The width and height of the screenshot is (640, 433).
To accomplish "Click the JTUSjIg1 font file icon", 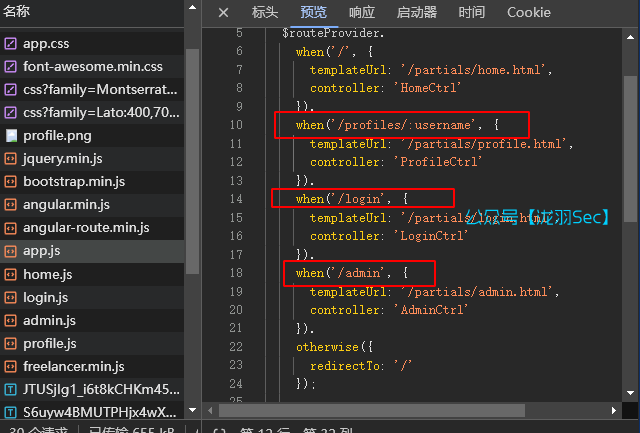I will pos(11,389).
